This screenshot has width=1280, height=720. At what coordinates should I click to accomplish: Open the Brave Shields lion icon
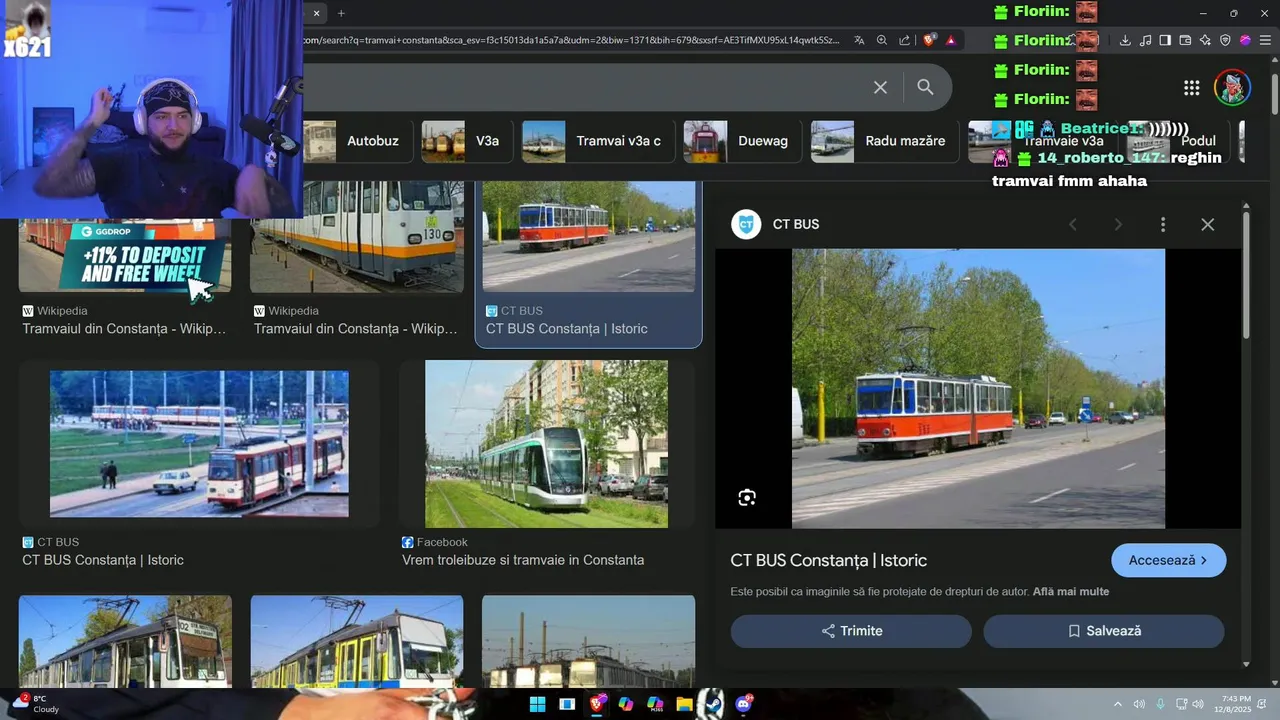(930, 40)
